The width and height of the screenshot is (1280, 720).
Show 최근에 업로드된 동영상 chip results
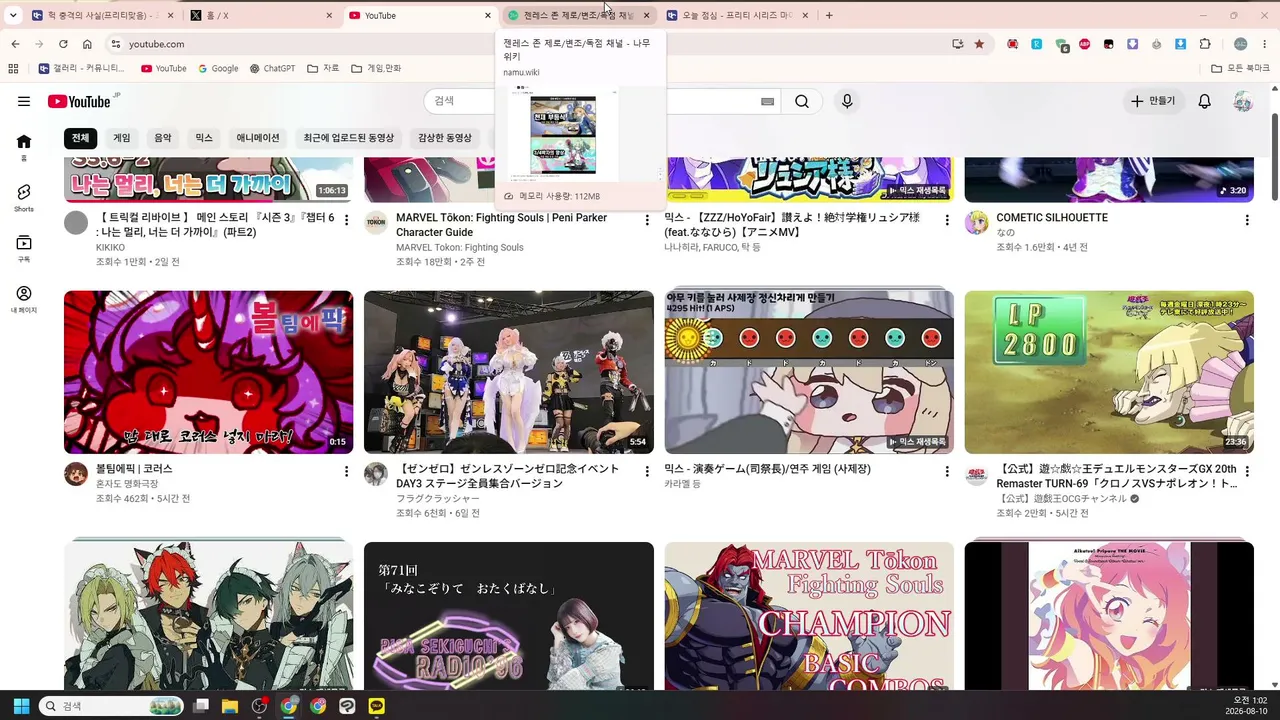[349, 138]
